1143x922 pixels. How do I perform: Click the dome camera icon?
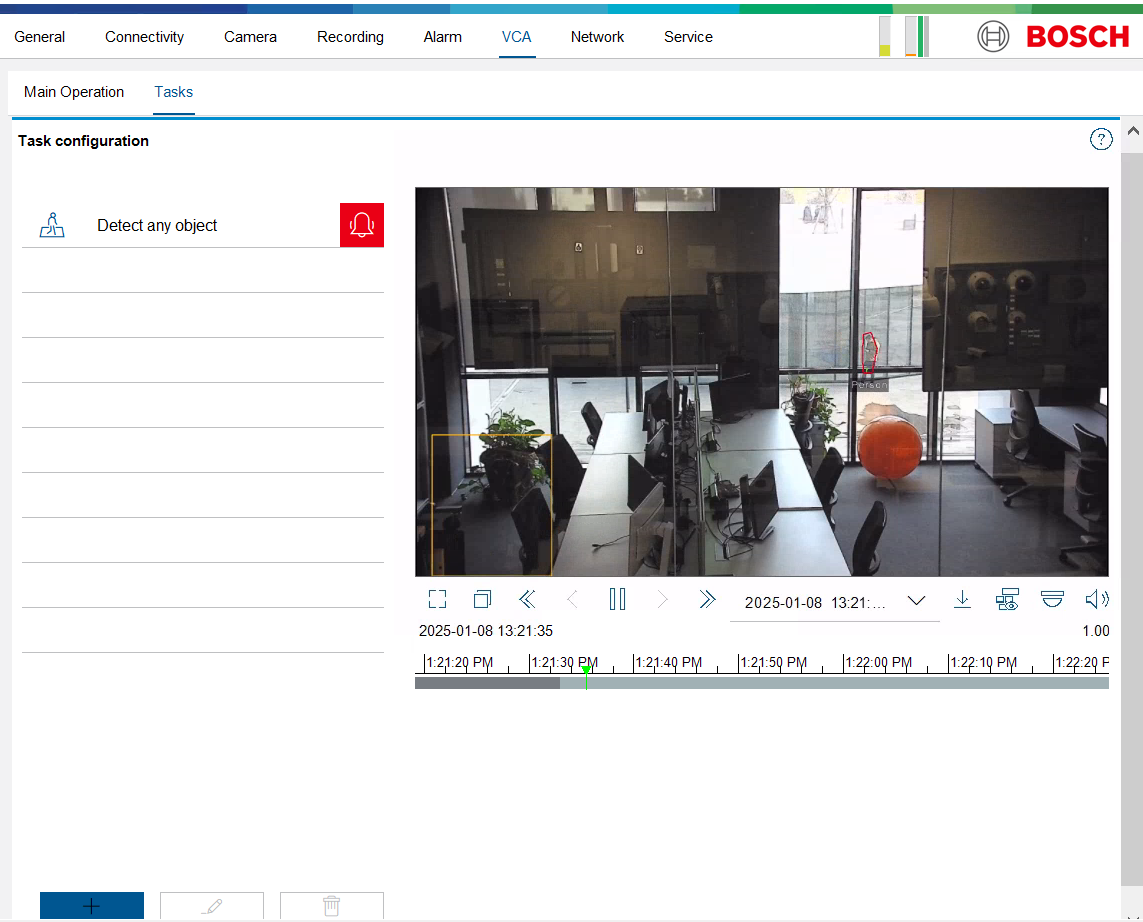pos(1052,600)
